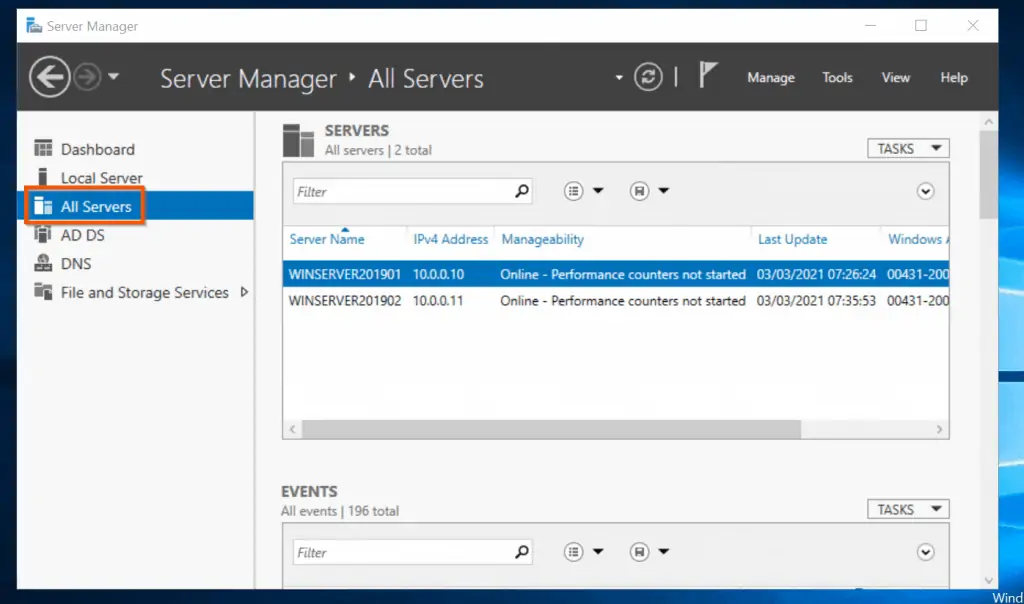The image size is (1024, 604).
Task: Open the Tools menu
Action: 837,78
